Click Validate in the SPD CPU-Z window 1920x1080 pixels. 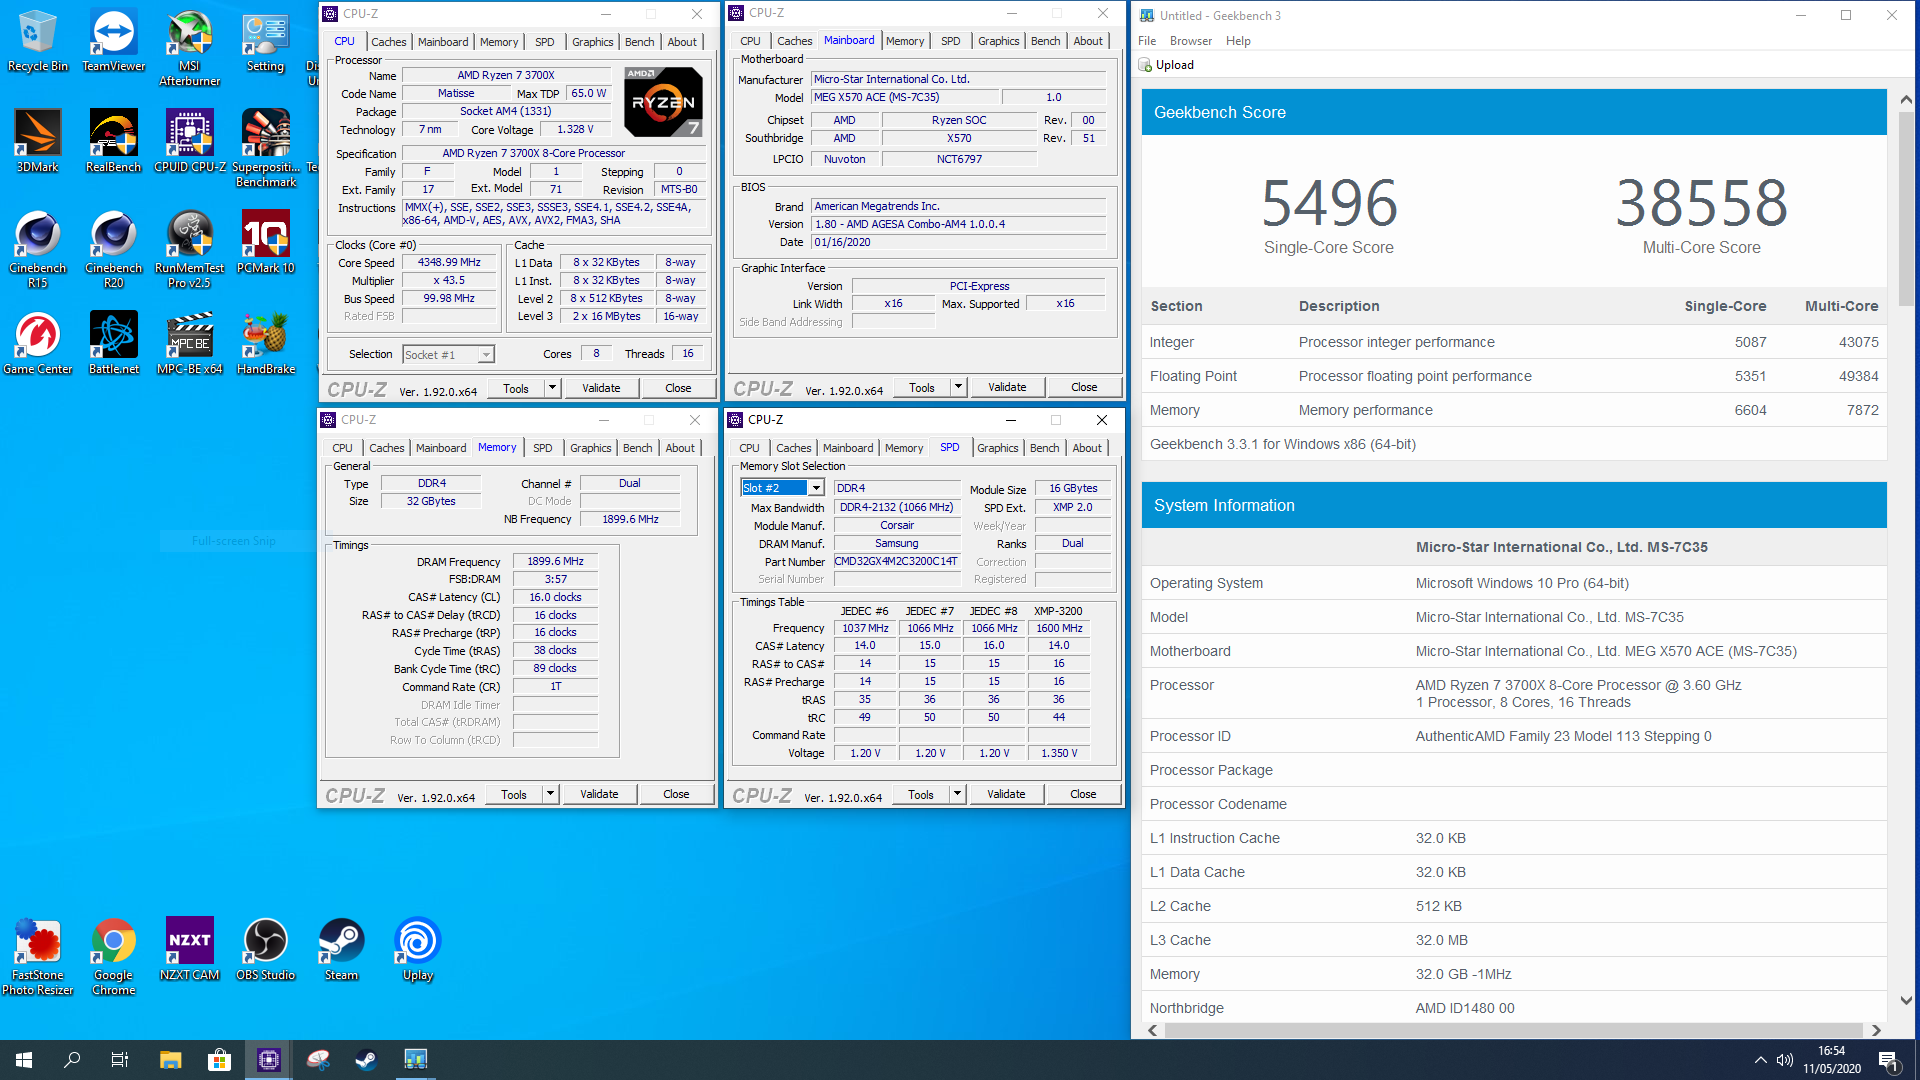(x=1006, y=794)
